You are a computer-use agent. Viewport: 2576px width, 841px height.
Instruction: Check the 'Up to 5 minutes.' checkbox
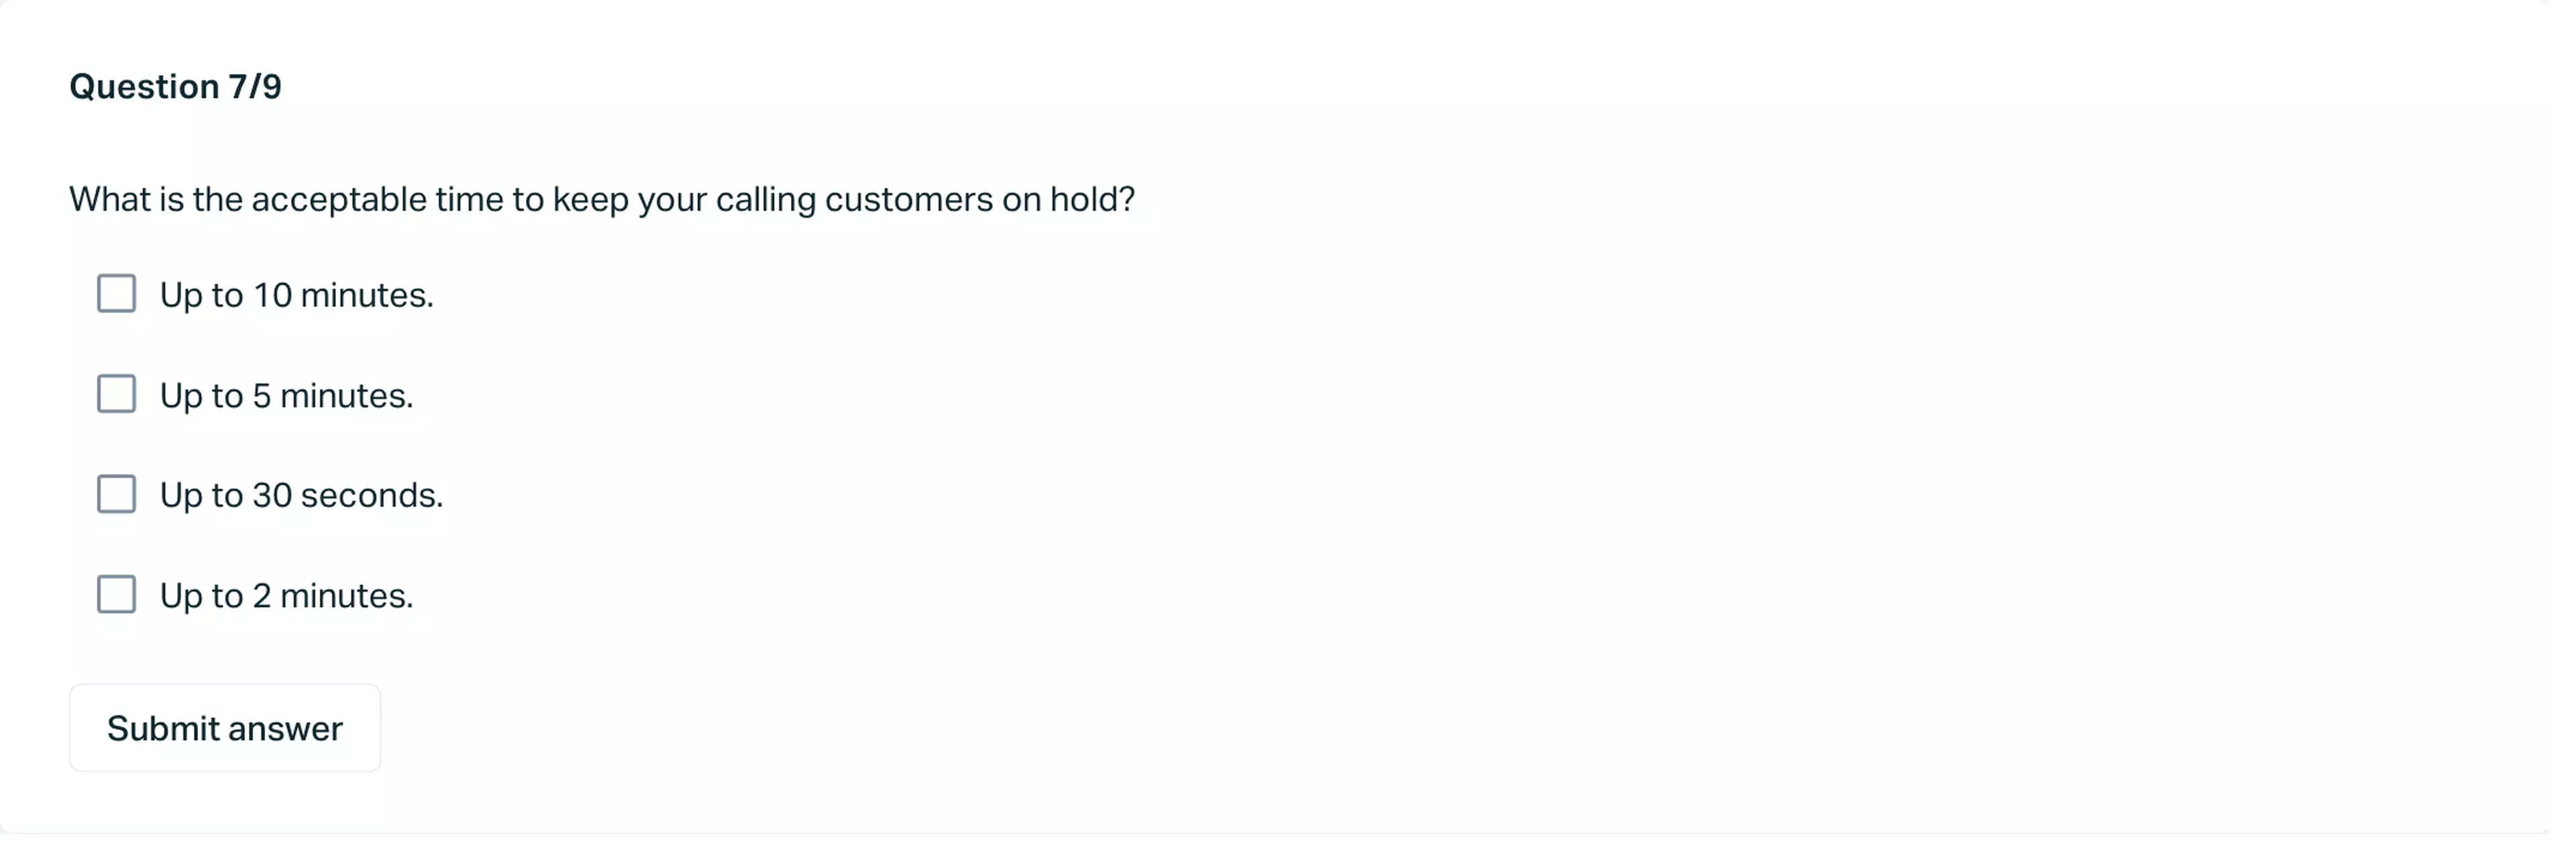point(117,394)
